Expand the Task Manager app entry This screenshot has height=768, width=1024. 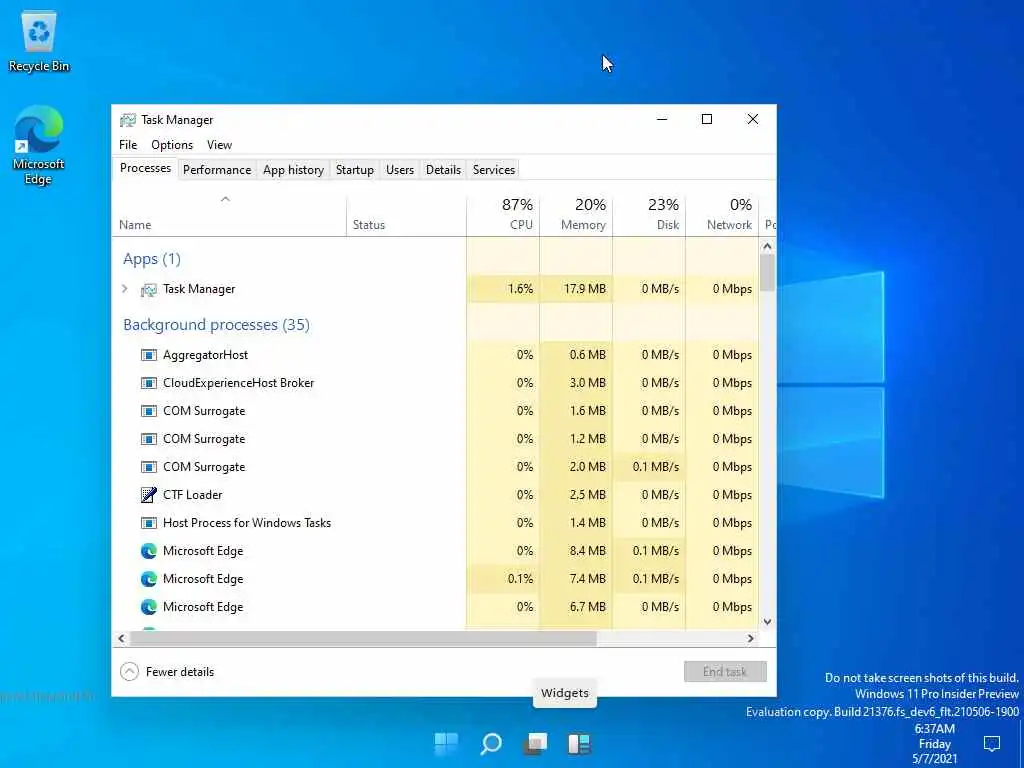125,289
